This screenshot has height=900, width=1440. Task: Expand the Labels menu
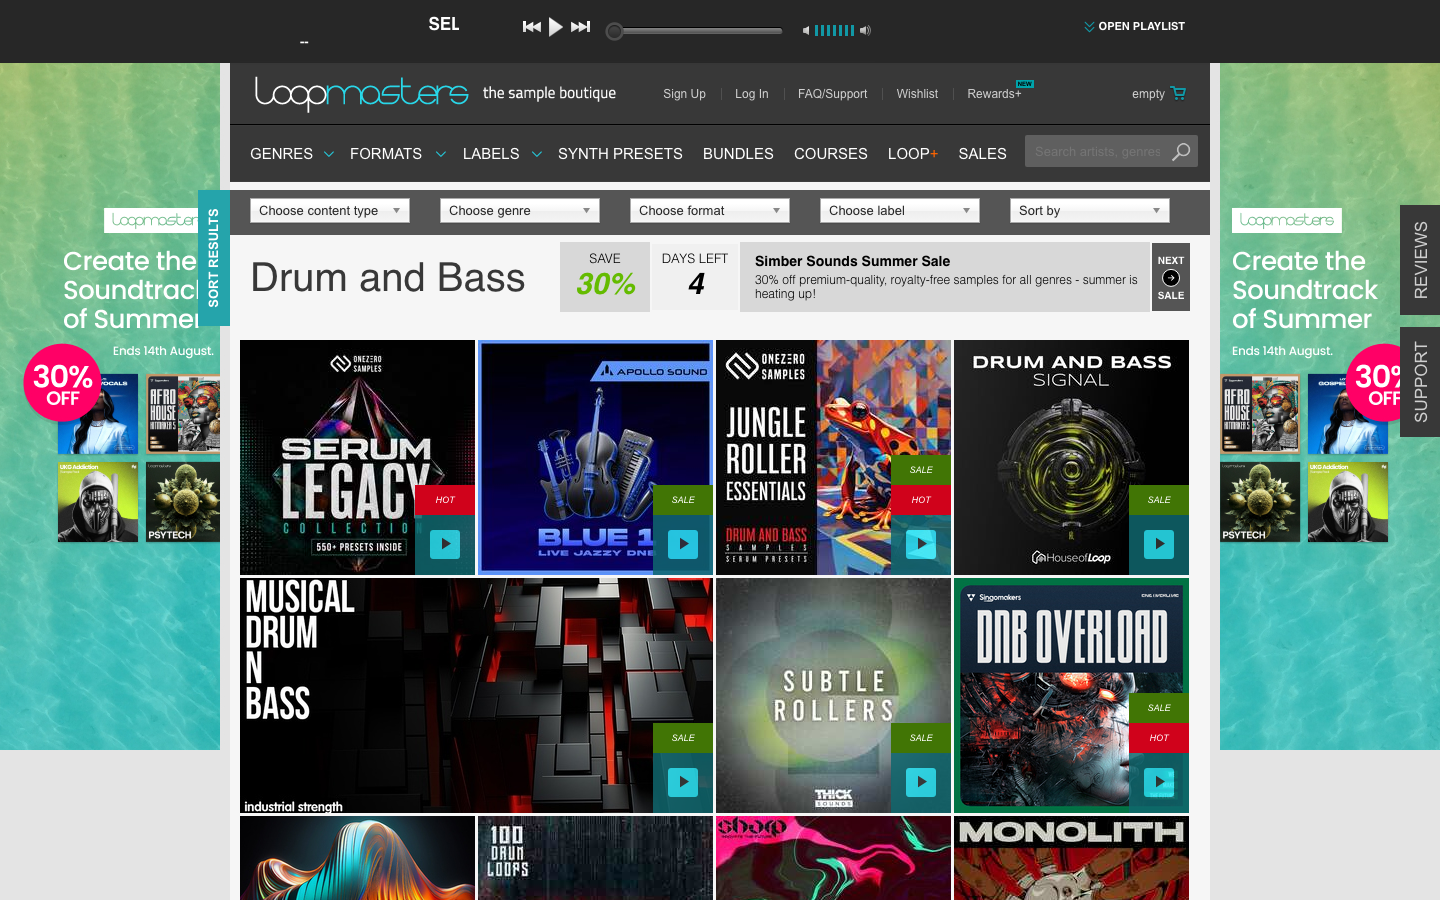(x=501, y=154)
